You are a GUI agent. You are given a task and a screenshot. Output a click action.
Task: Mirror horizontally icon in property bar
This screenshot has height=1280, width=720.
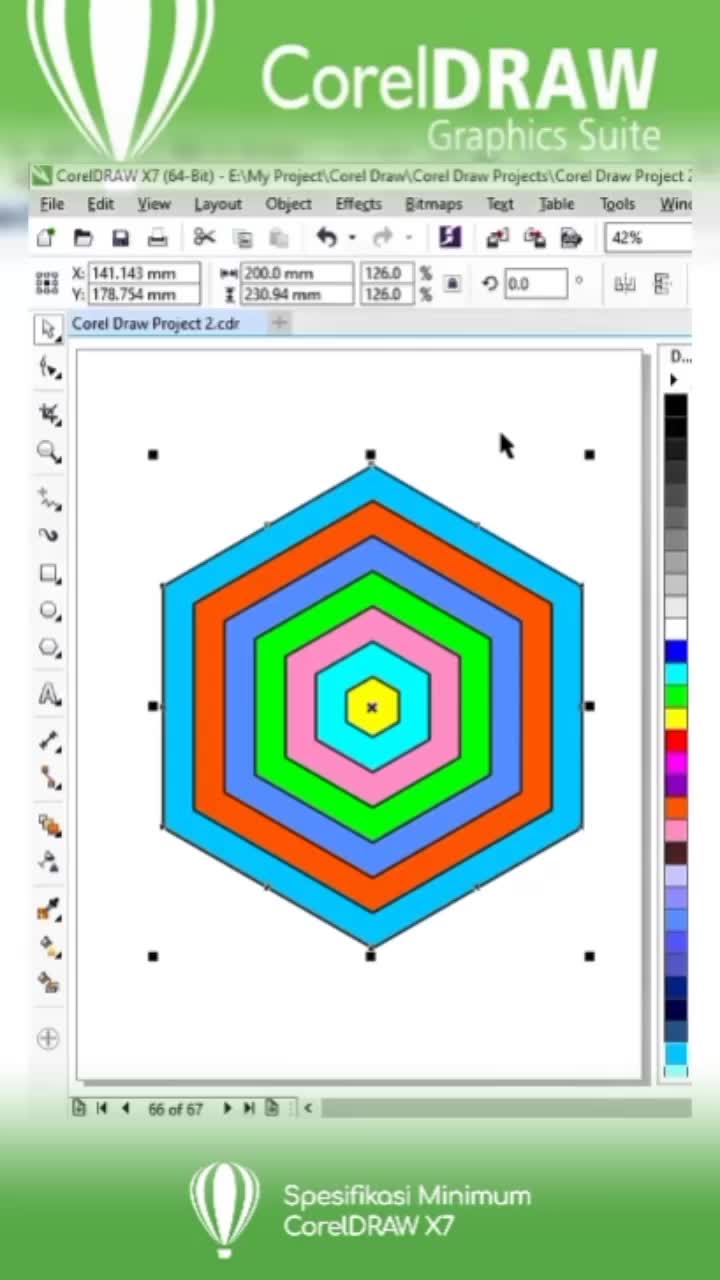coord(625,284)
